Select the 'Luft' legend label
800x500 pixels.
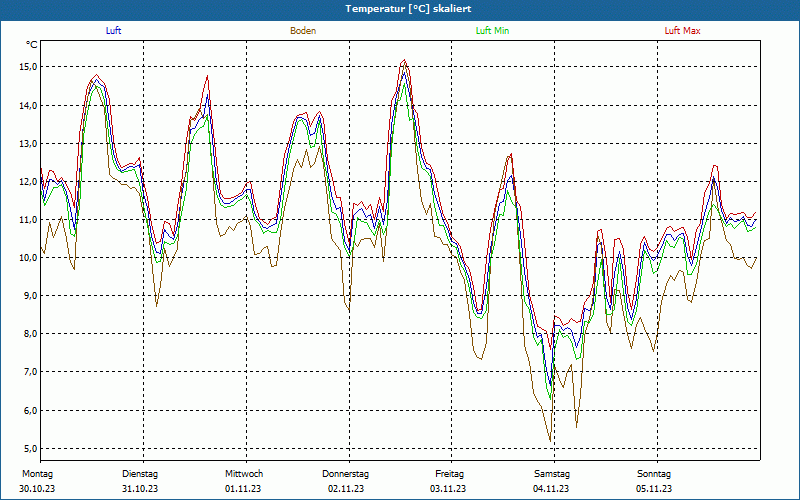tap(114, 31)
